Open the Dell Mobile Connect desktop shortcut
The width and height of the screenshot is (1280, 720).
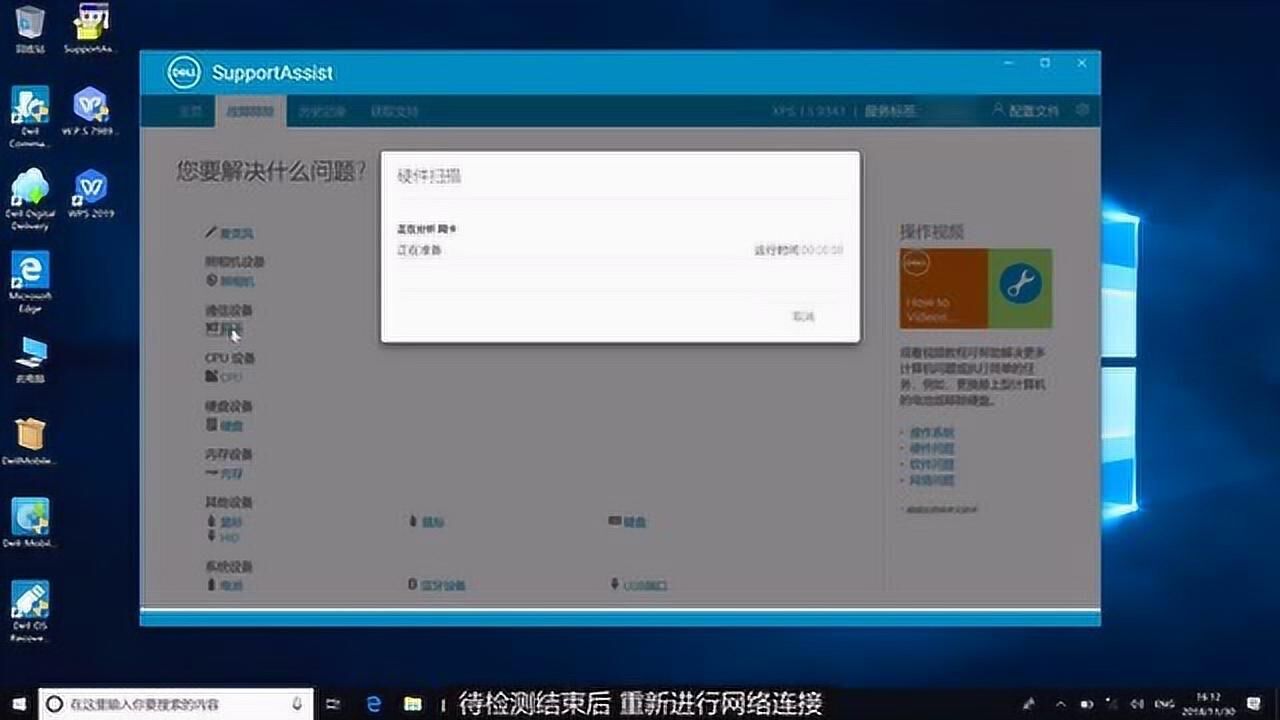30,523
